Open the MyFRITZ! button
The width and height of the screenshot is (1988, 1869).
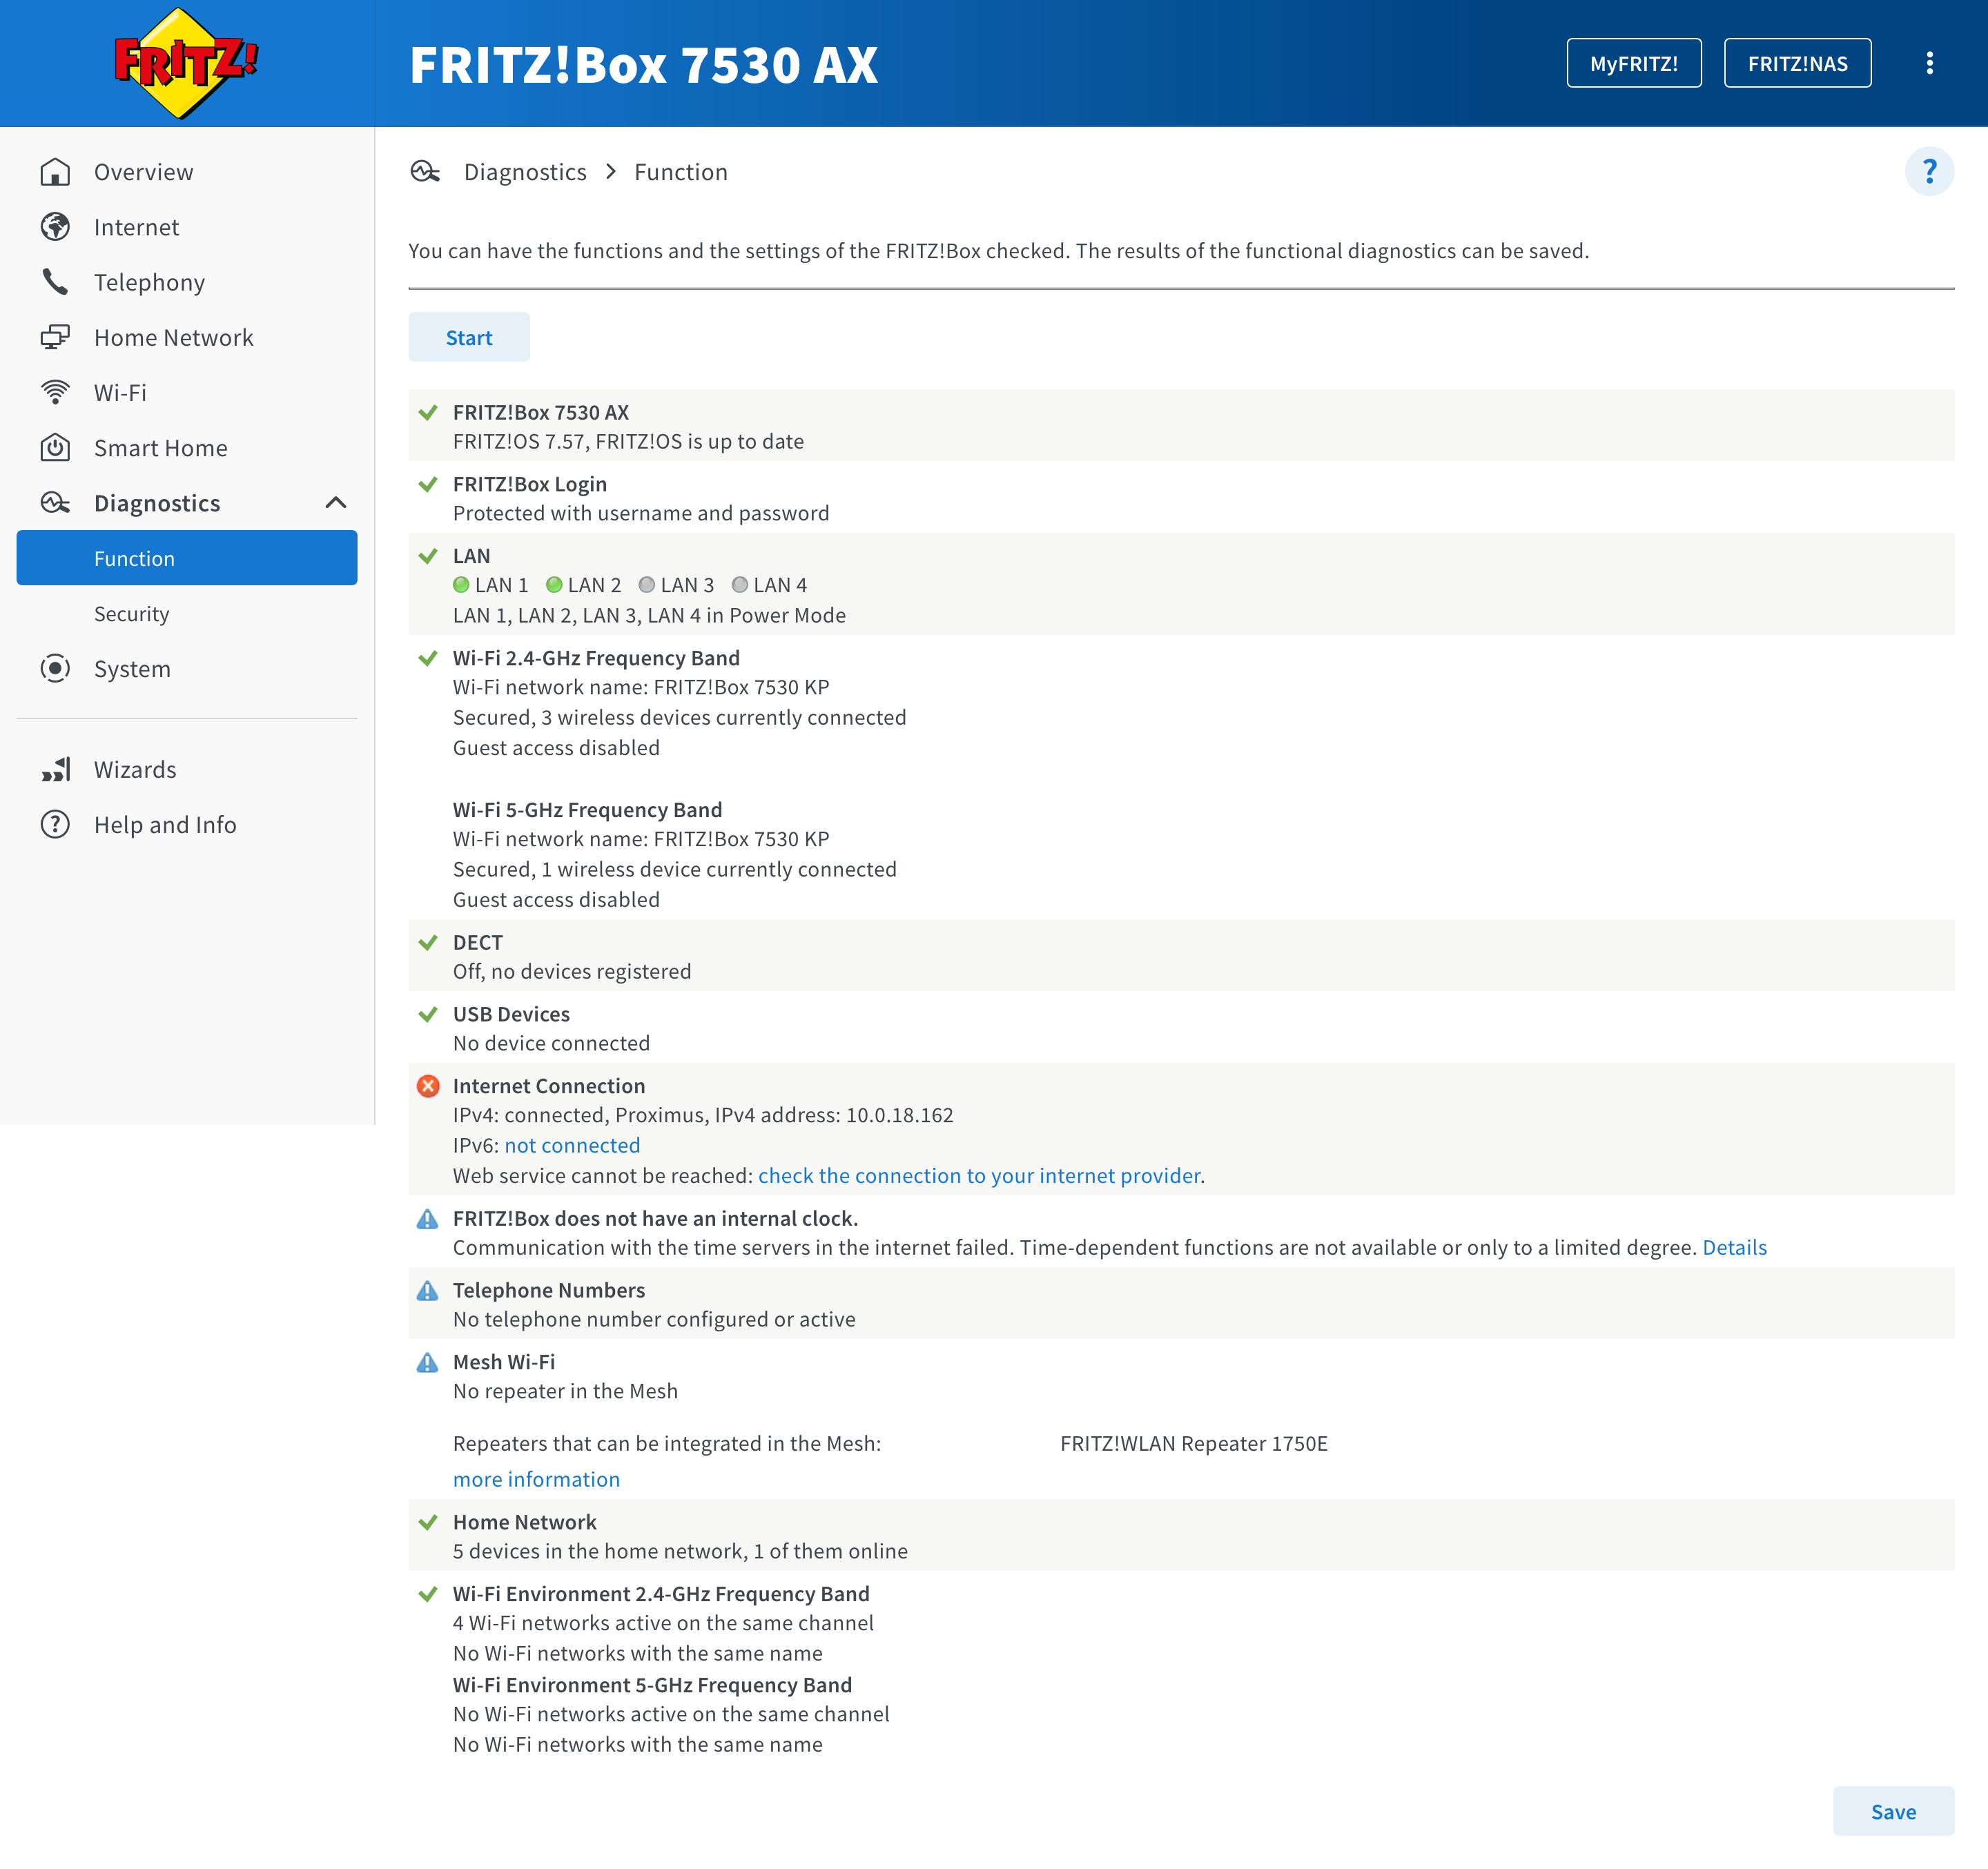[1633, 63]
